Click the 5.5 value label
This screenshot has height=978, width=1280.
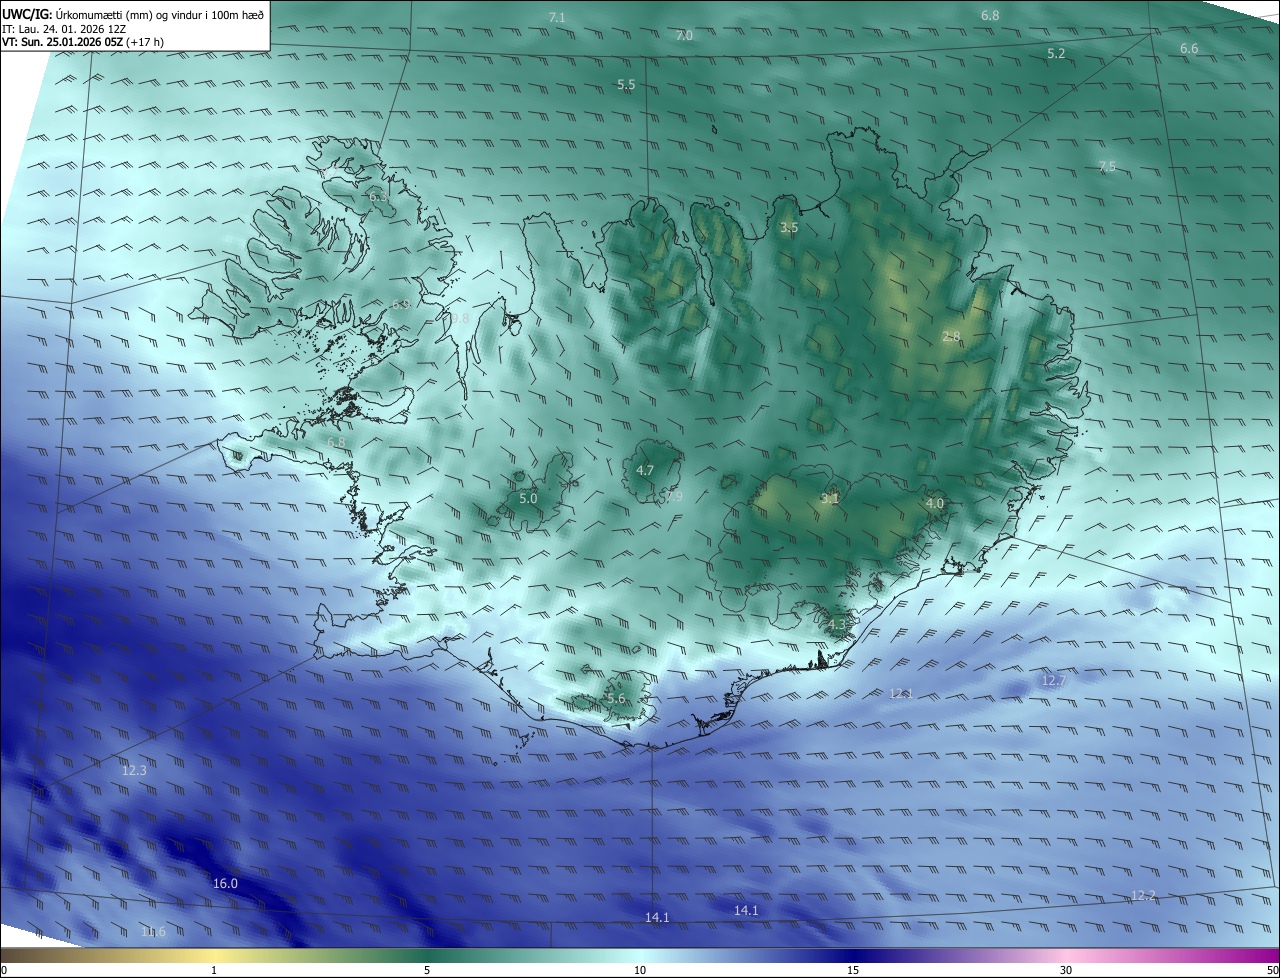pos(626,85)
